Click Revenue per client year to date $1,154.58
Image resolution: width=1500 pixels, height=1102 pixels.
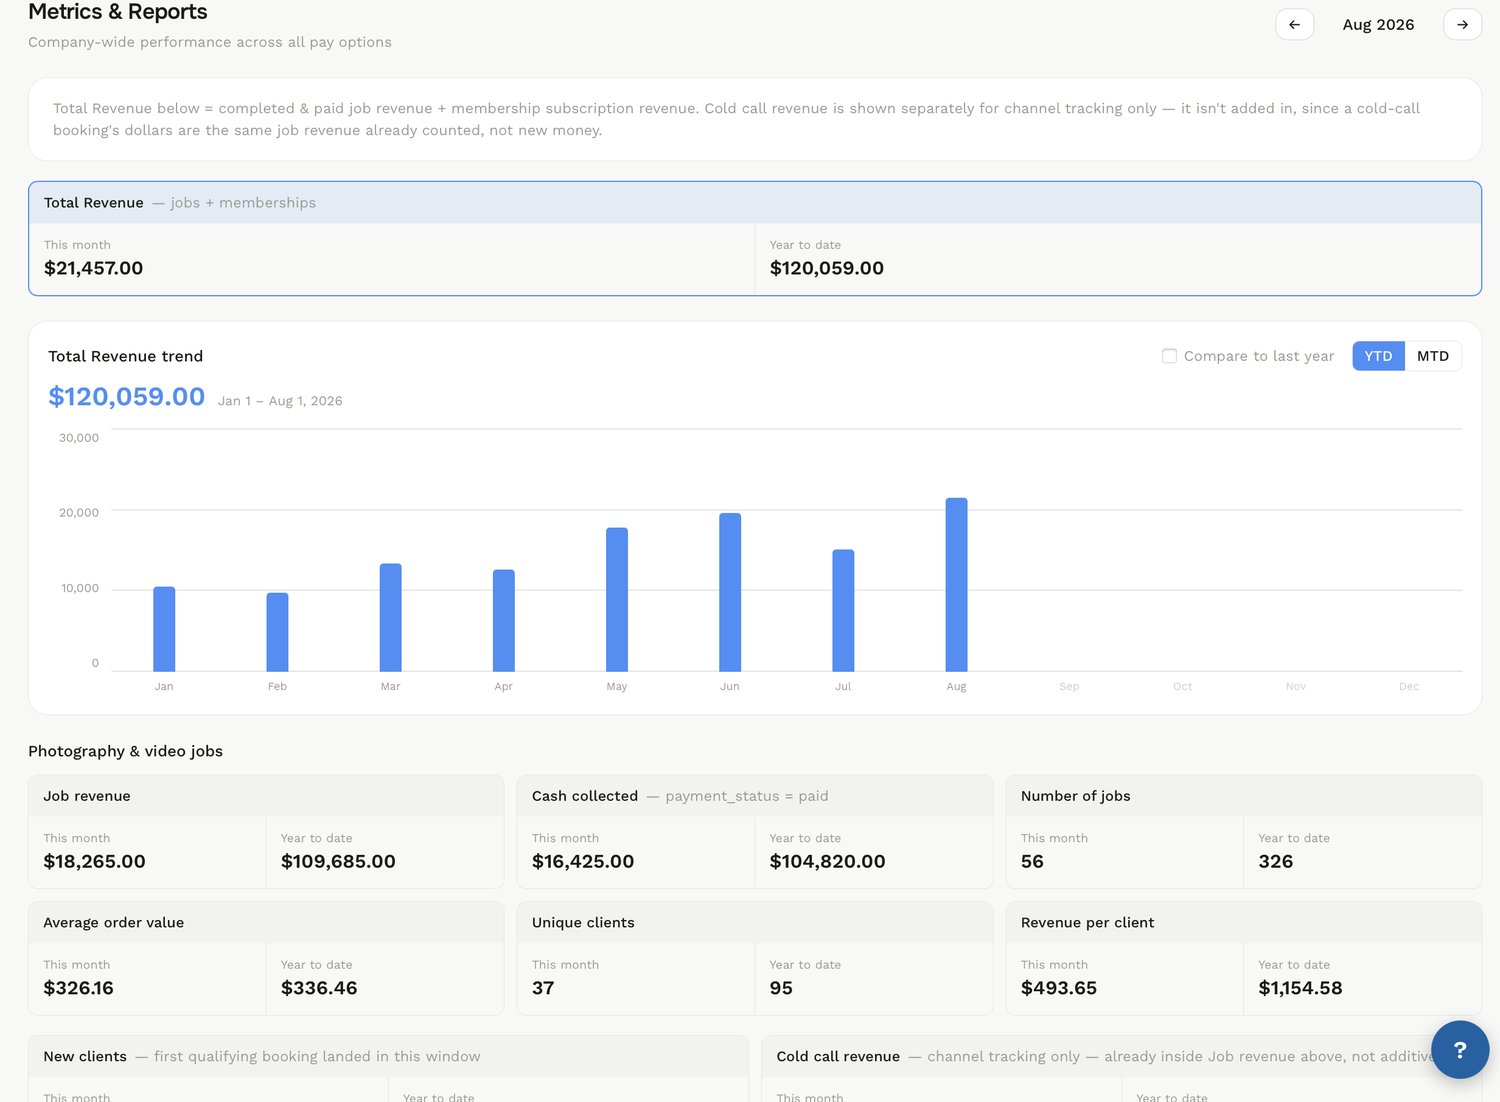tap(1300, 988)
